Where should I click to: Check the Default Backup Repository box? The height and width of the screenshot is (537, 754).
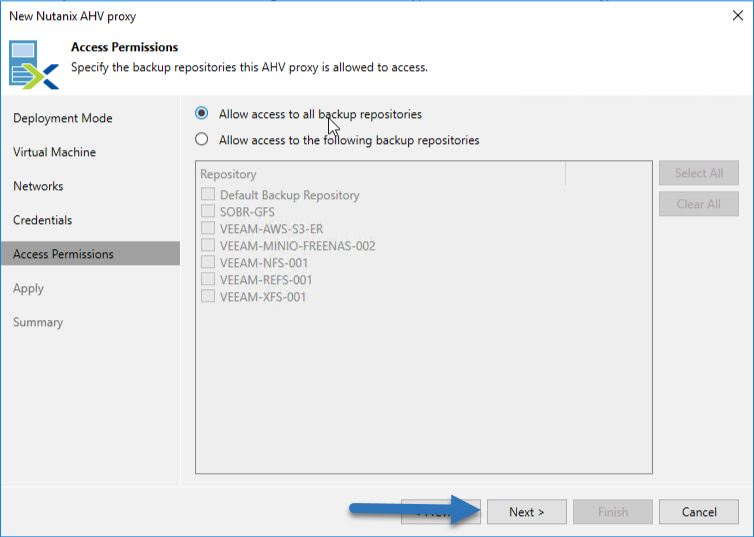(x=208, y=194)
